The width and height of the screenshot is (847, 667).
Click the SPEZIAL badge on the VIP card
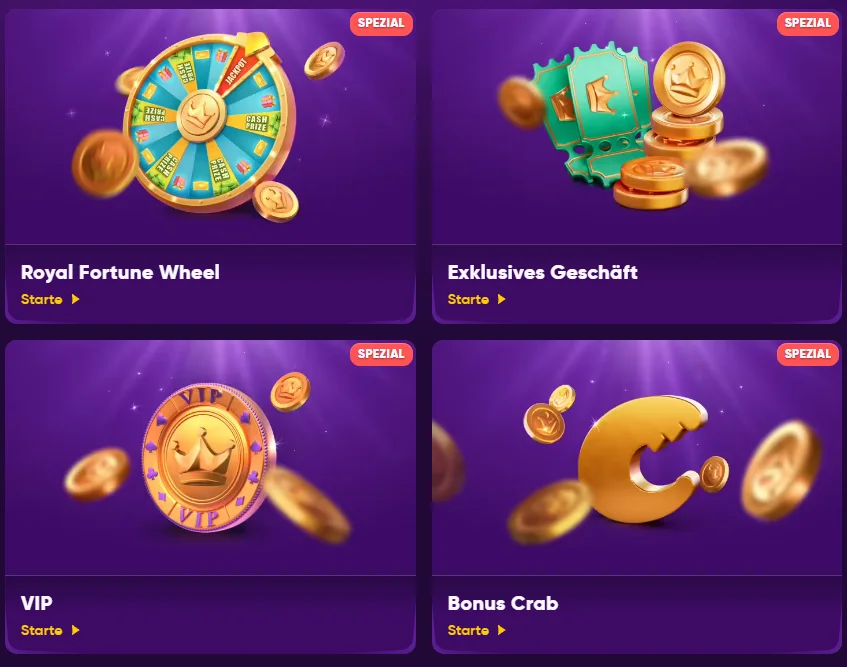pos(381,354)
